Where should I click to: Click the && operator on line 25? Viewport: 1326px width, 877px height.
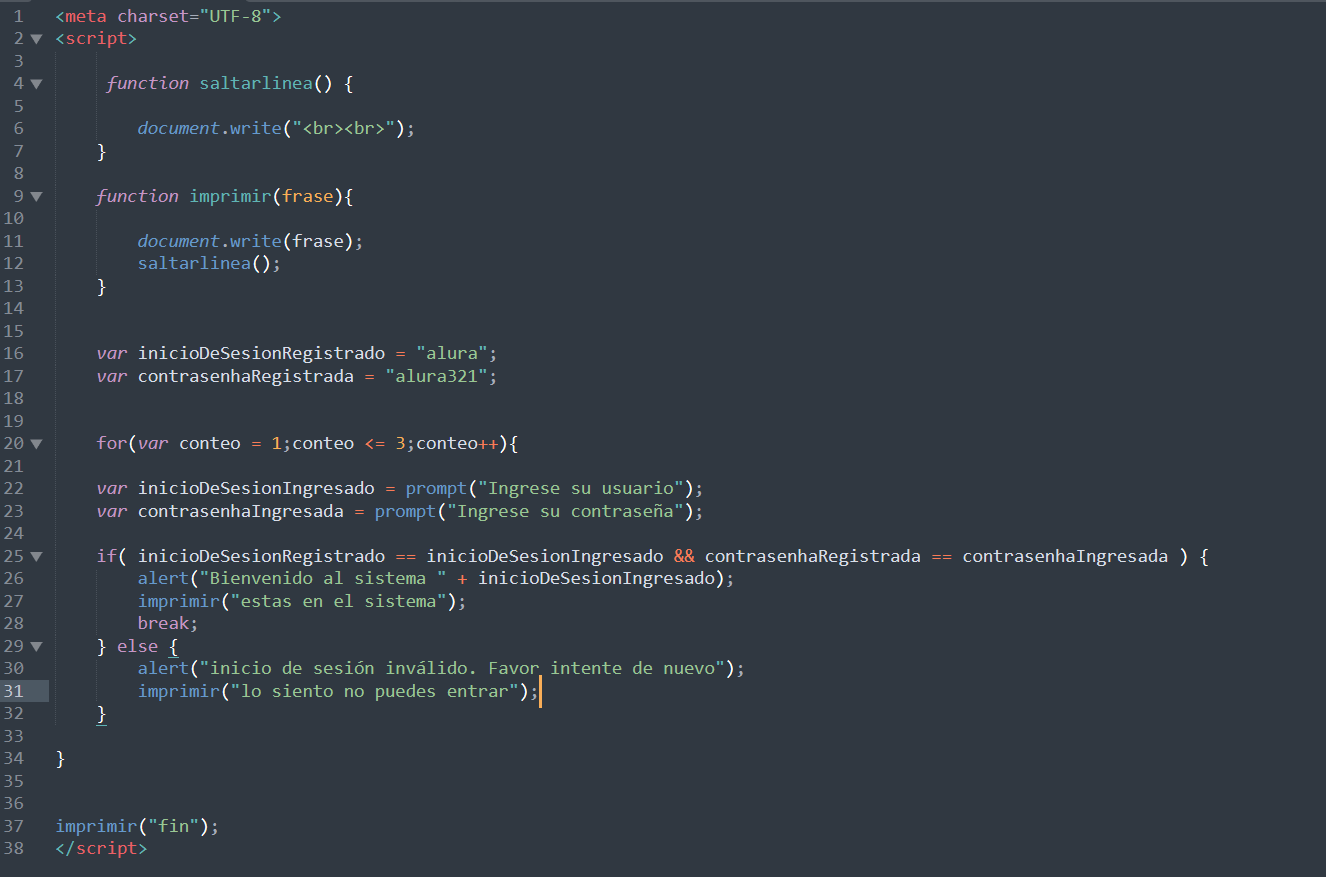pos(684,556)
